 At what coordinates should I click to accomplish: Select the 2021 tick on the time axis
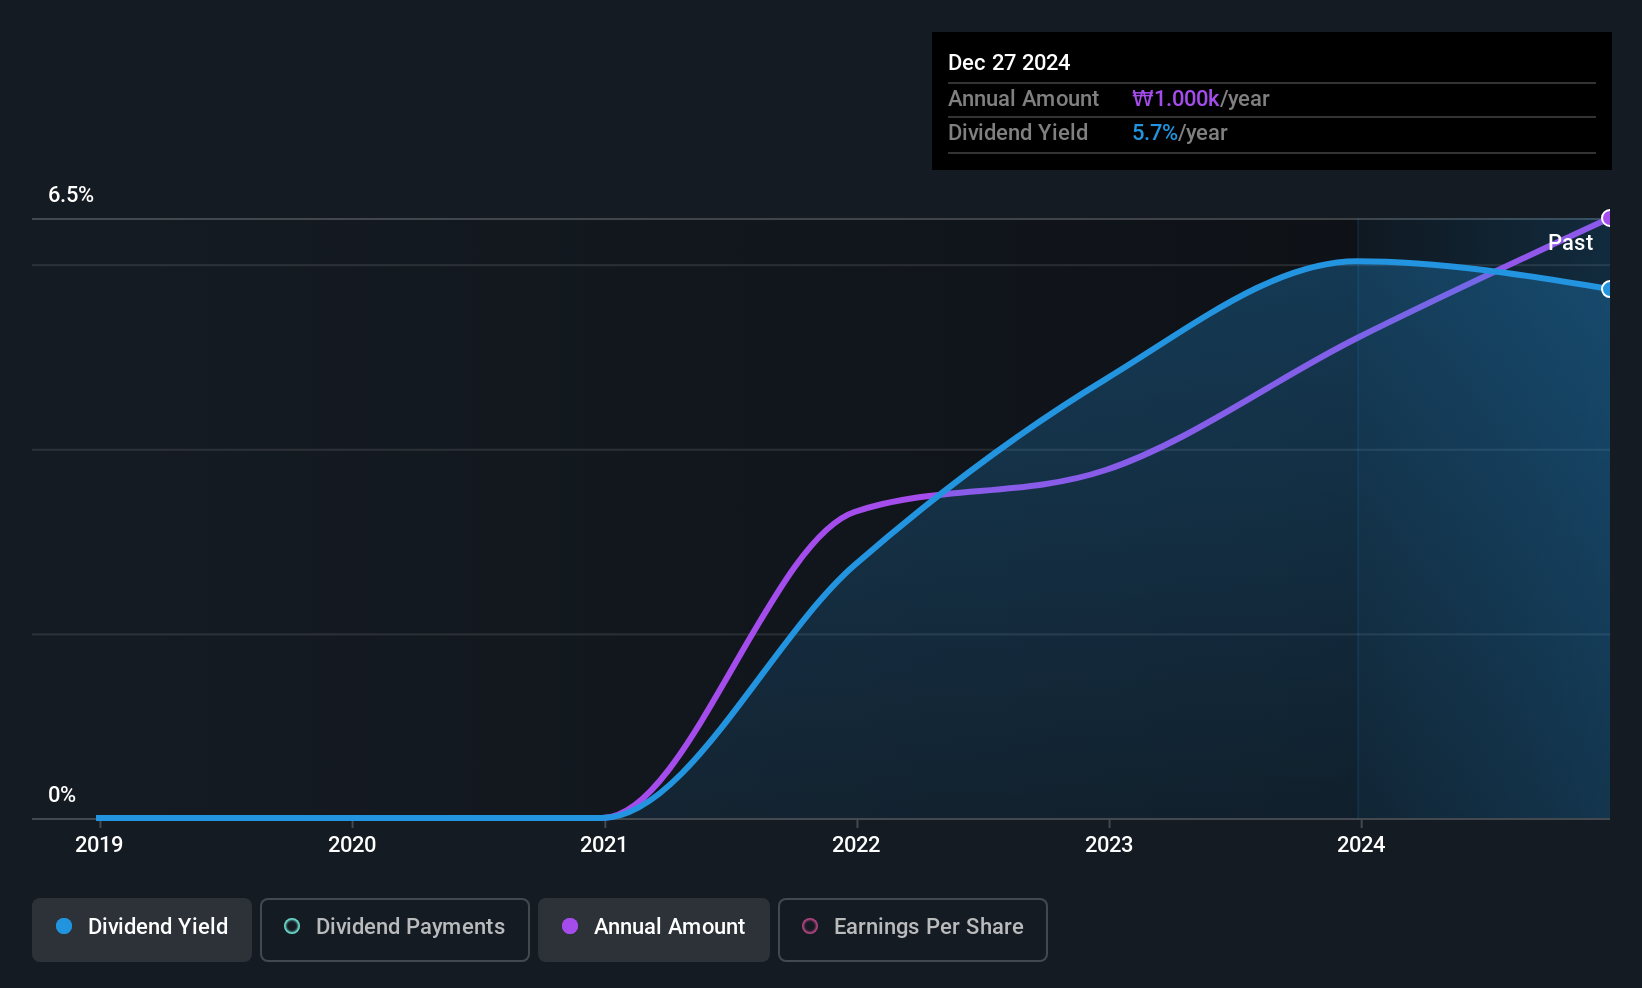604,844
